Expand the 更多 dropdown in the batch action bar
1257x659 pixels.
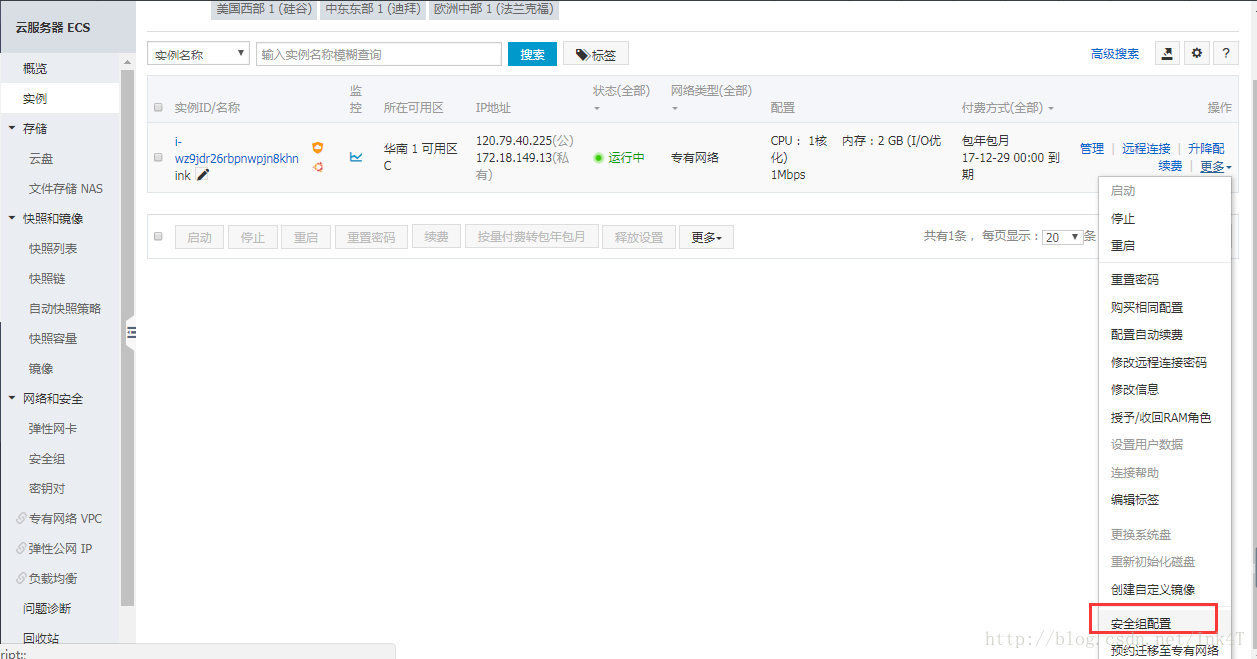[706, 237]
